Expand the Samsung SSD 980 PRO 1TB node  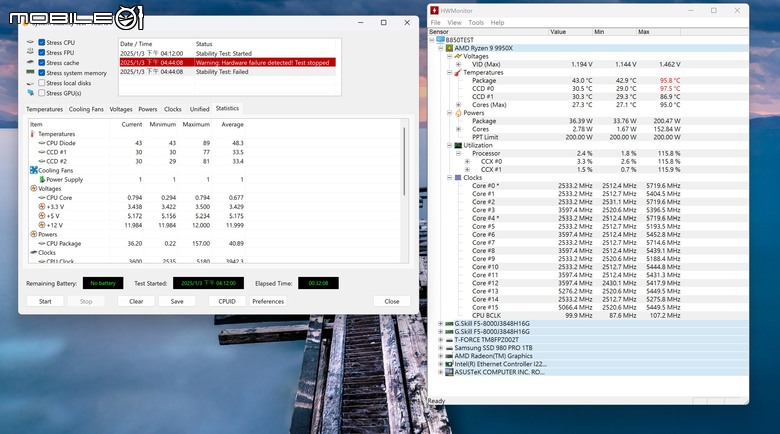[x=440, y=348]
